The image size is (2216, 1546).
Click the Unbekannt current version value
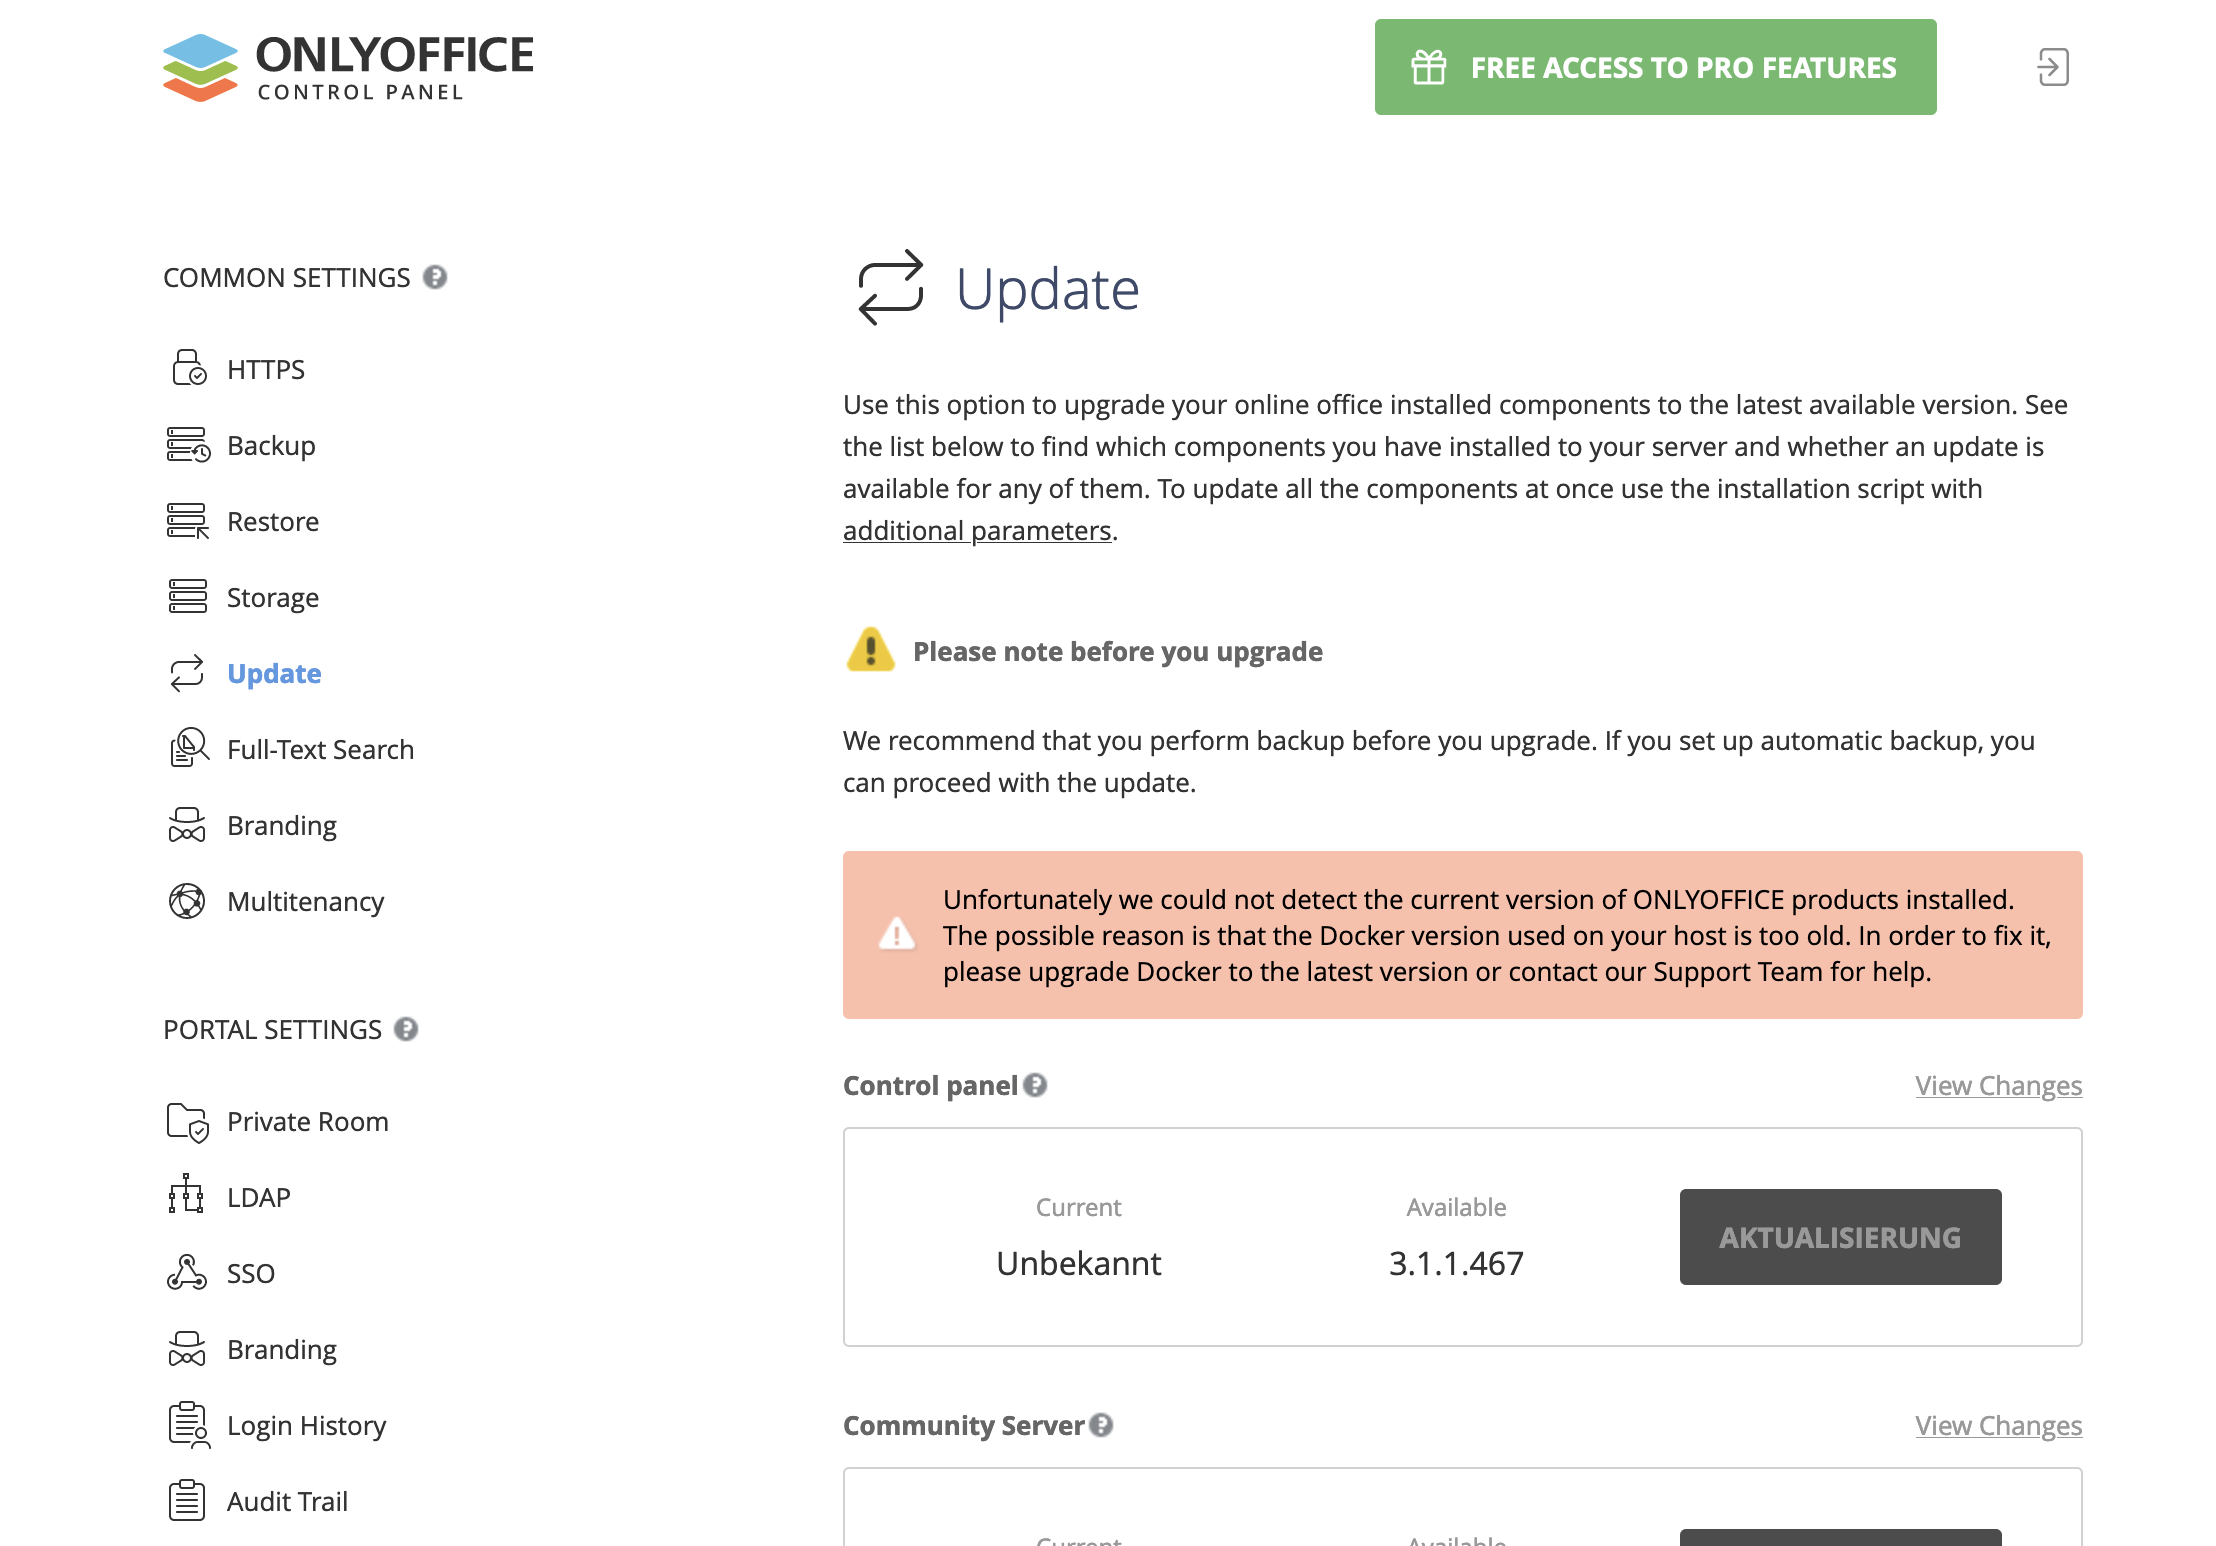point(1078,1263)
